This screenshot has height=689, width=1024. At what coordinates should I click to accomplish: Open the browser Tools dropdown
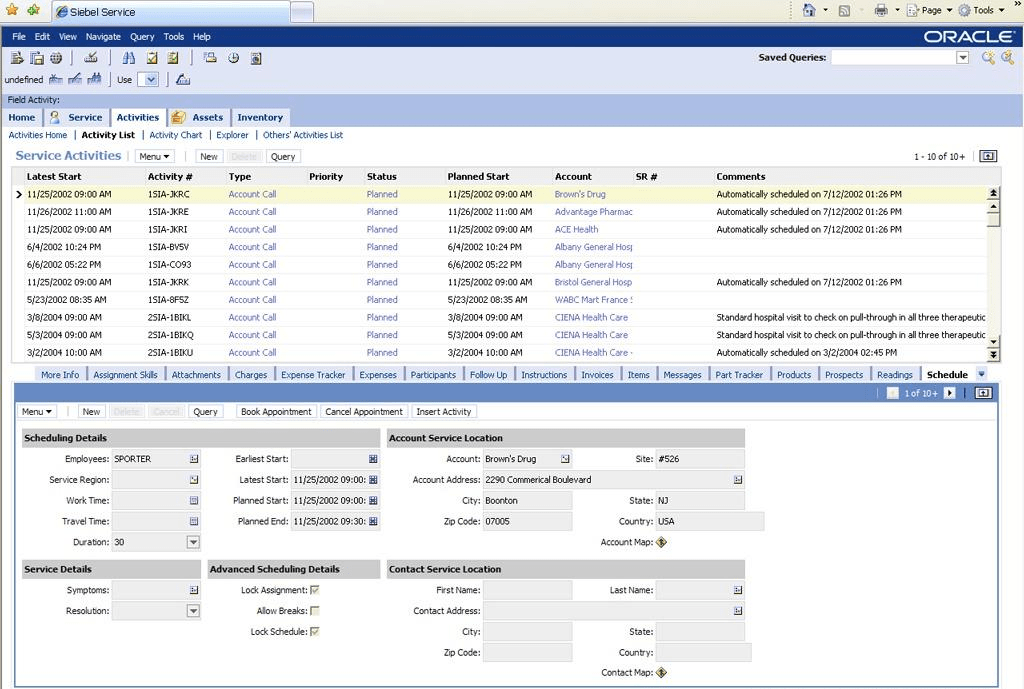click(982, 10)
